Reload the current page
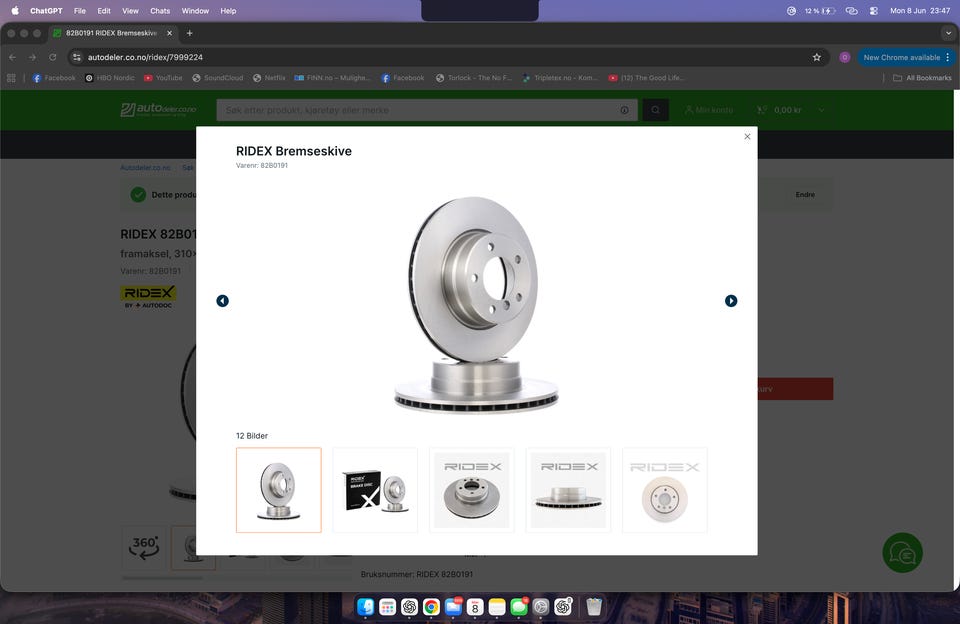Screen dimensions: 960x624 (x=53, y=57)
